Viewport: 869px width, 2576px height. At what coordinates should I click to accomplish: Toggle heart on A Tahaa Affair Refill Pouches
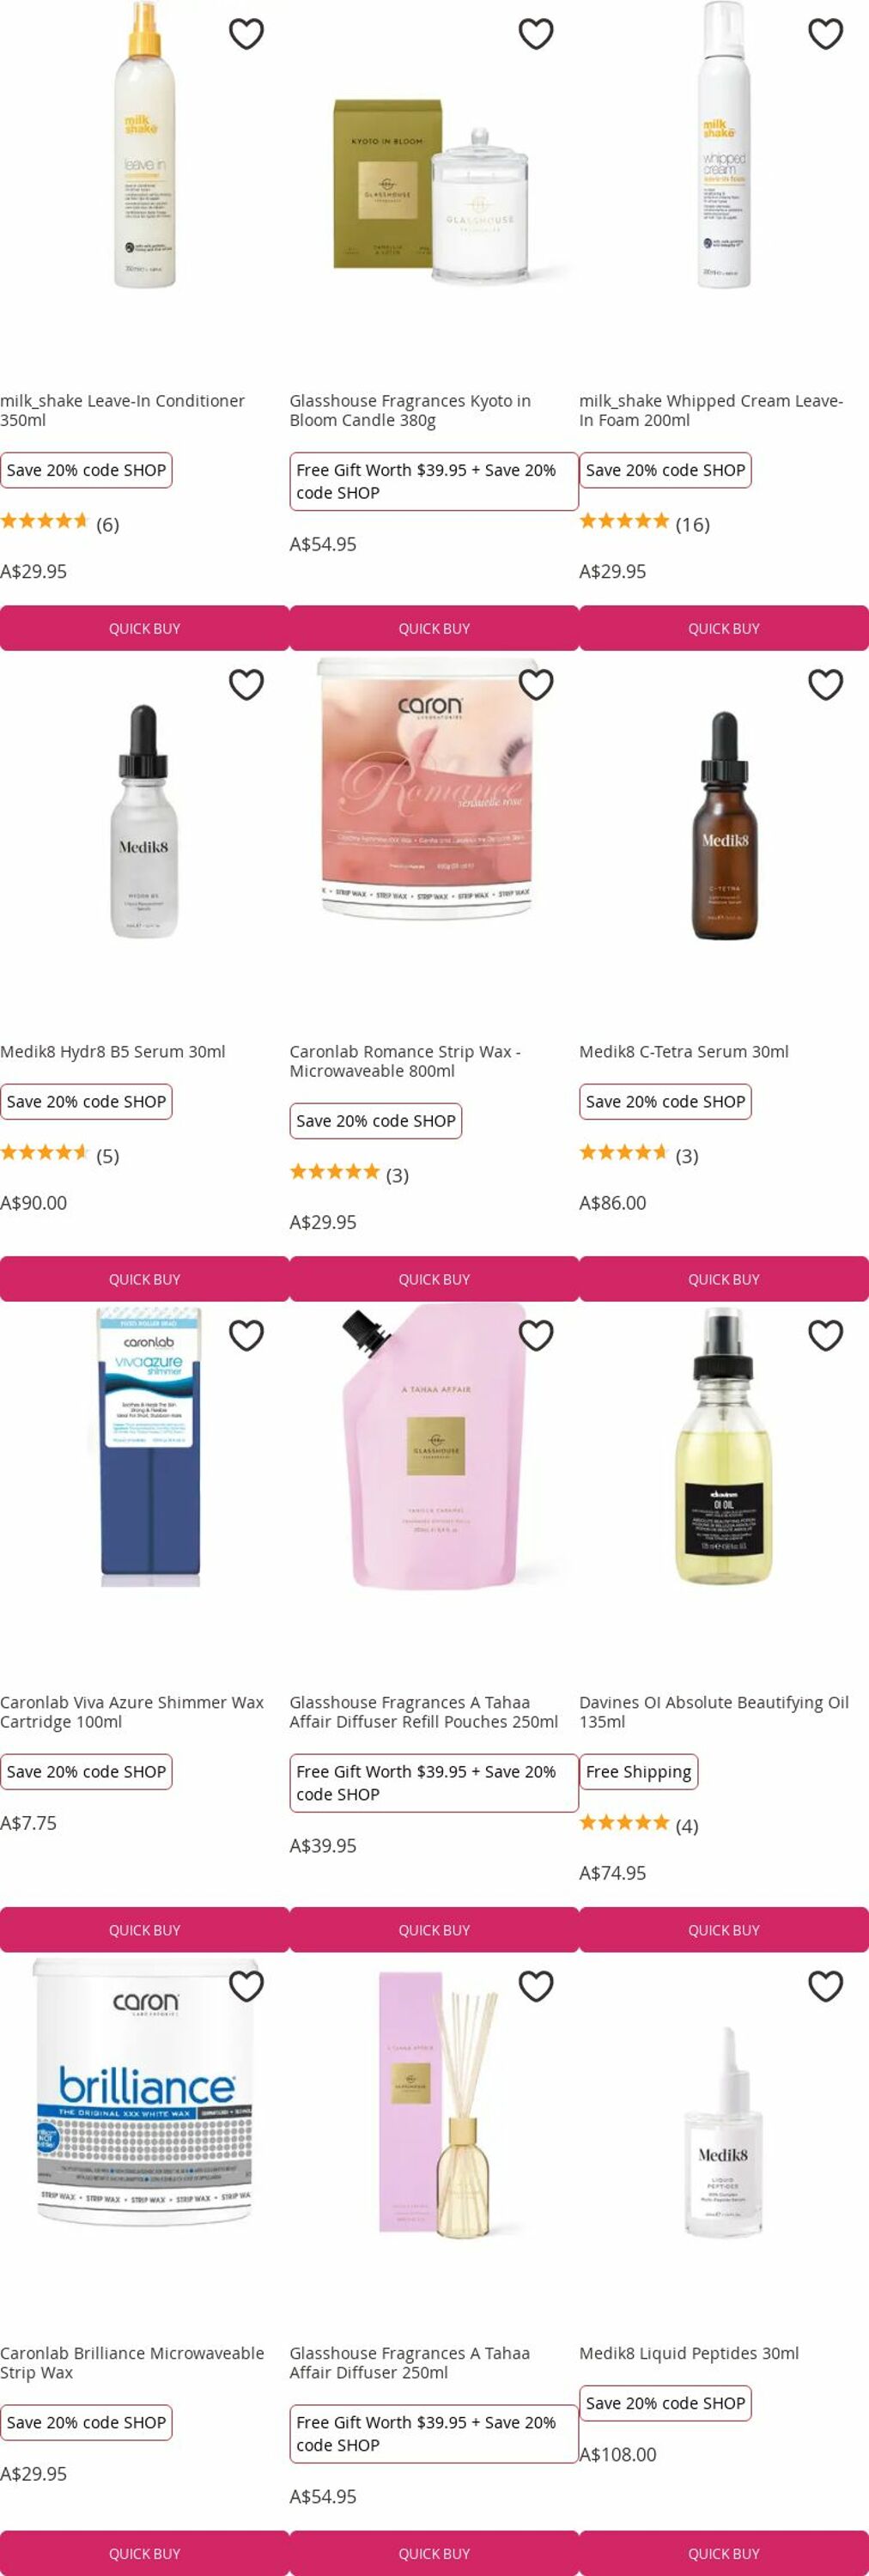click(536, 1336)
